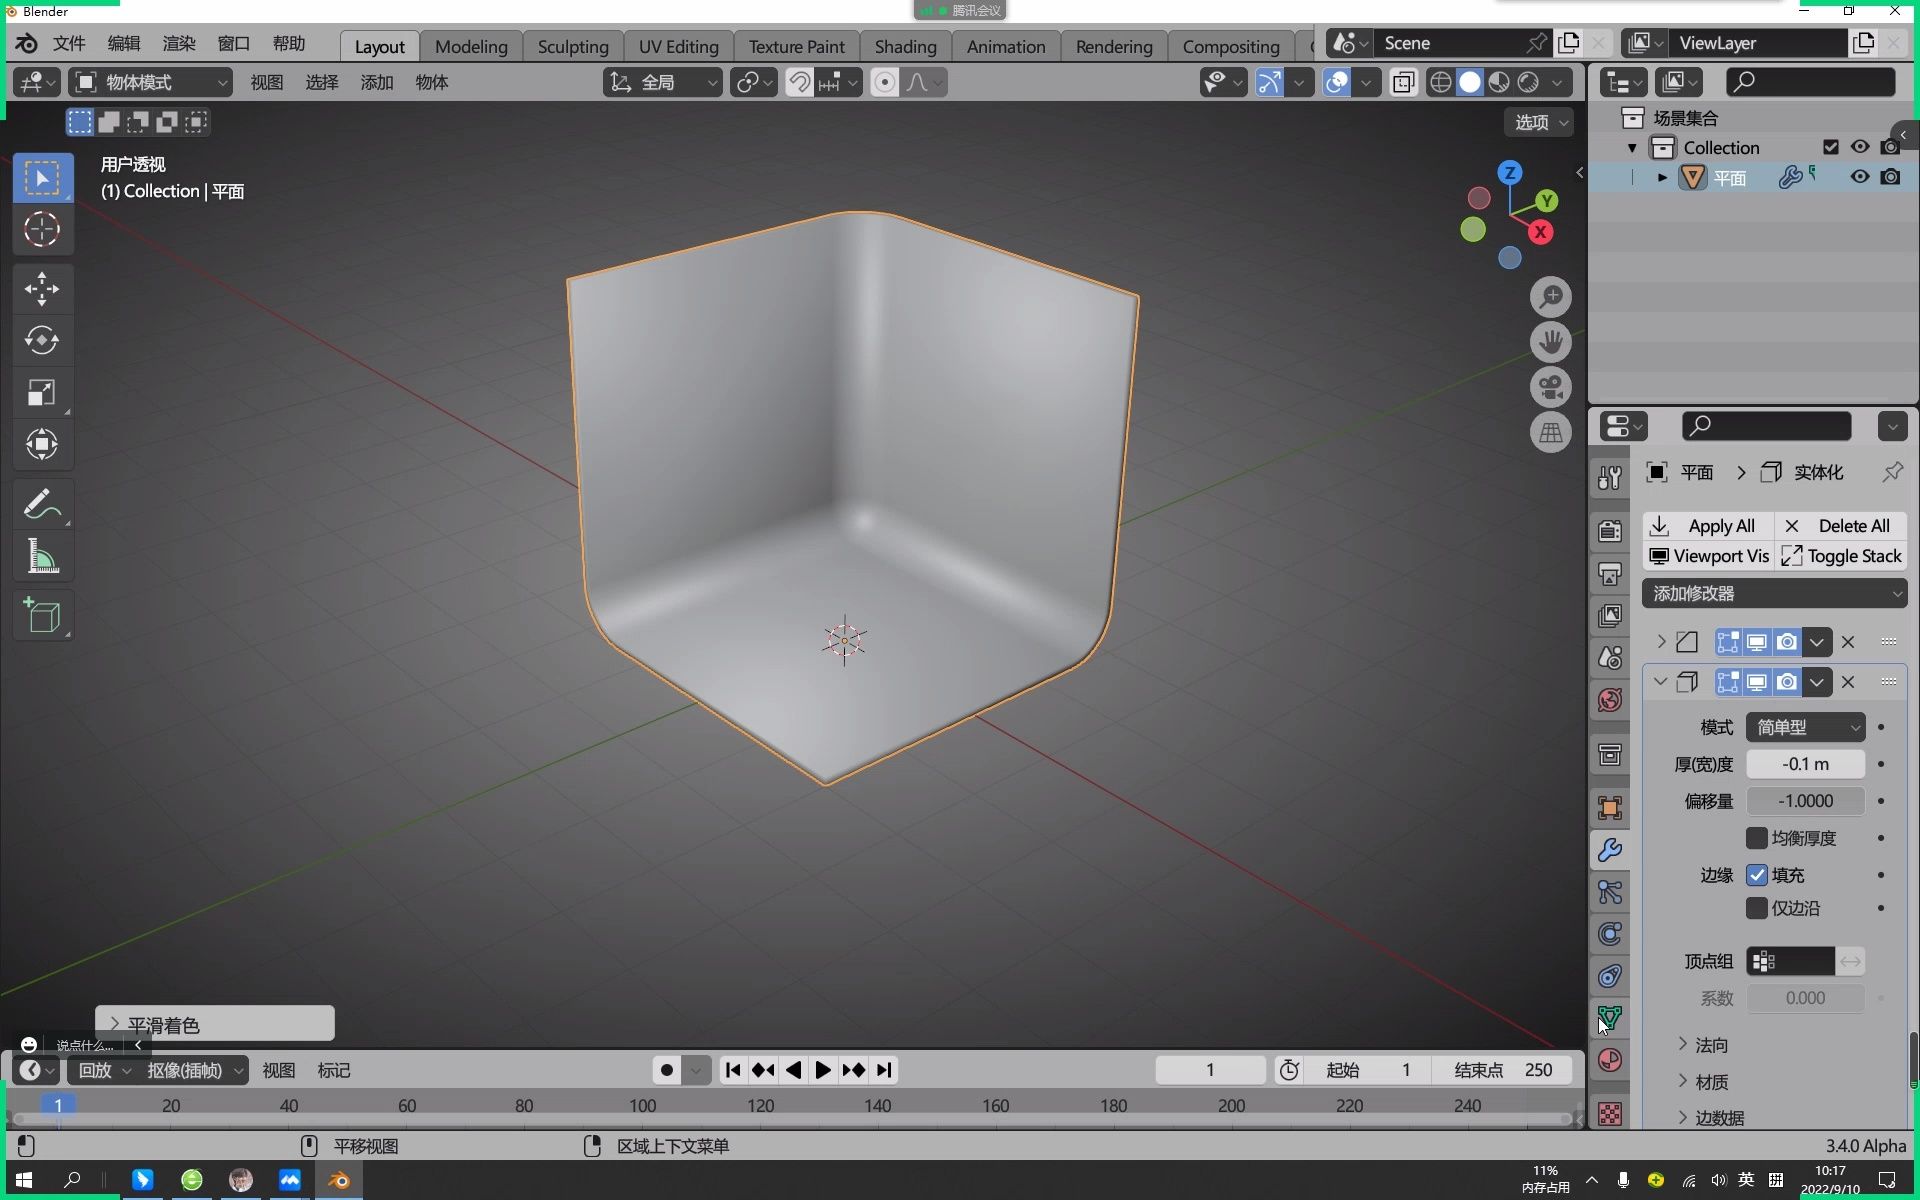The image size is (1920, 1200).
Task: Open the 模式 dropdown showing 简单型
Action: coord(1804,727)
